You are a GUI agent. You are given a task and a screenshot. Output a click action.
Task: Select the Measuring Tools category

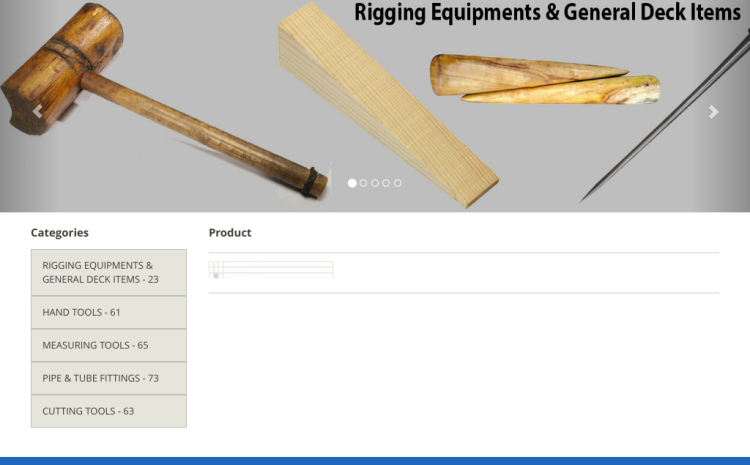coord(109,345)
